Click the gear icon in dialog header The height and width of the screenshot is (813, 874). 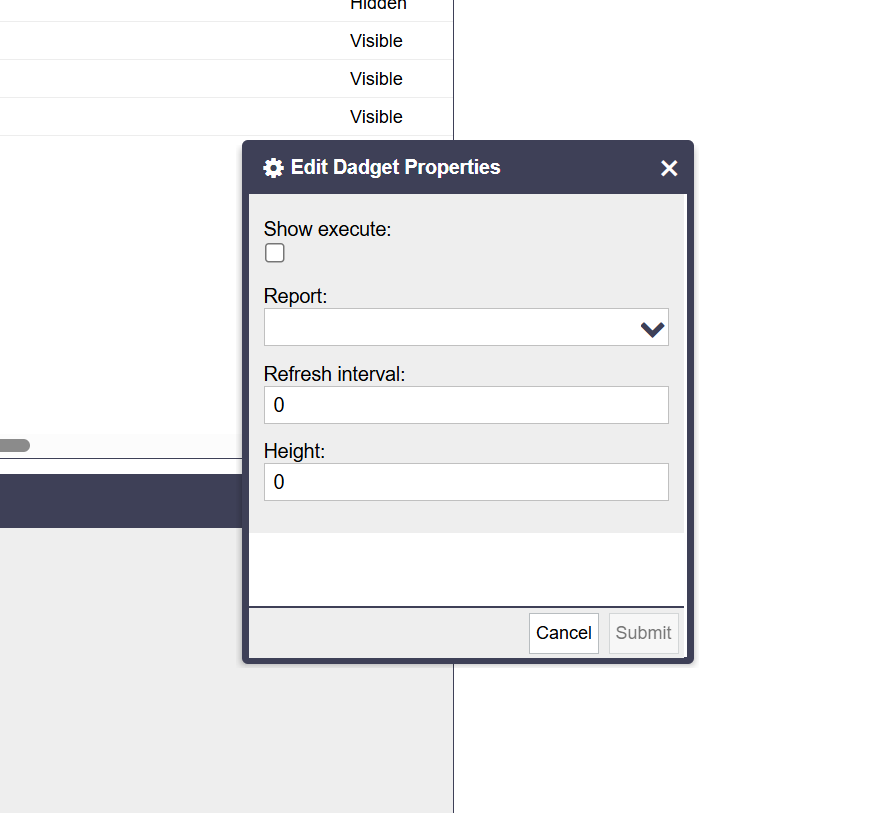coord(273,168)
